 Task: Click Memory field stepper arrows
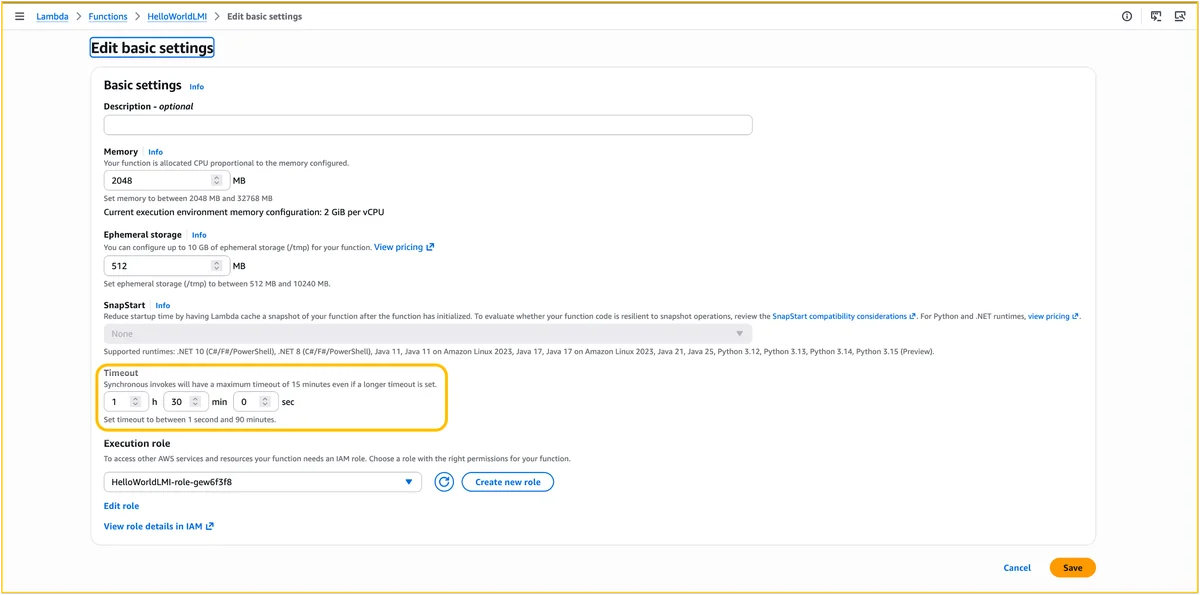coord(217,181)
